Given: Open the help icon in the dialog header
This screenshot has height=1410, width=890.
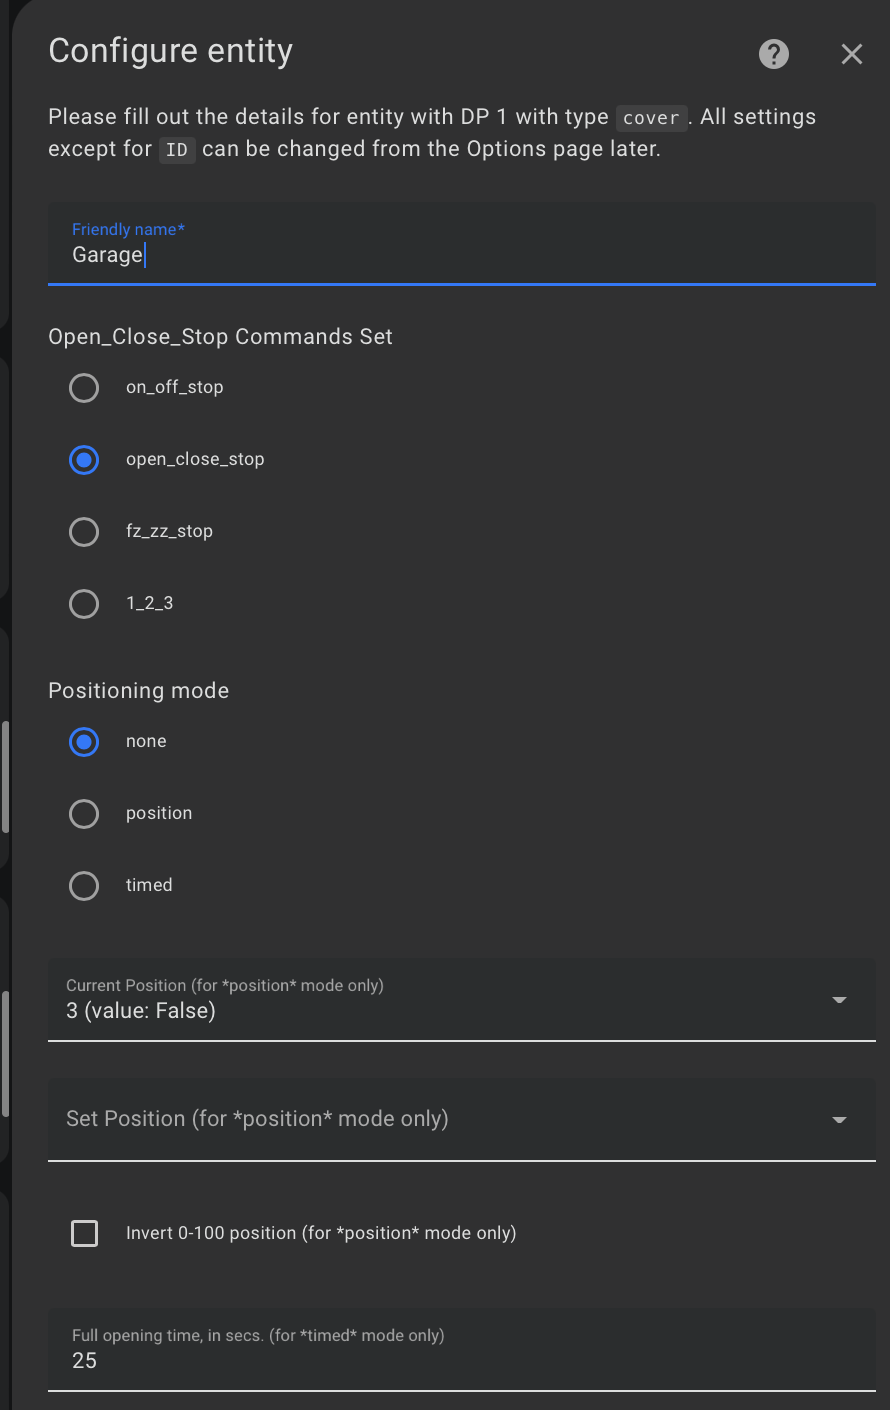Looking at the screenshot, I should pyautogui.click(x=773, y=54).
